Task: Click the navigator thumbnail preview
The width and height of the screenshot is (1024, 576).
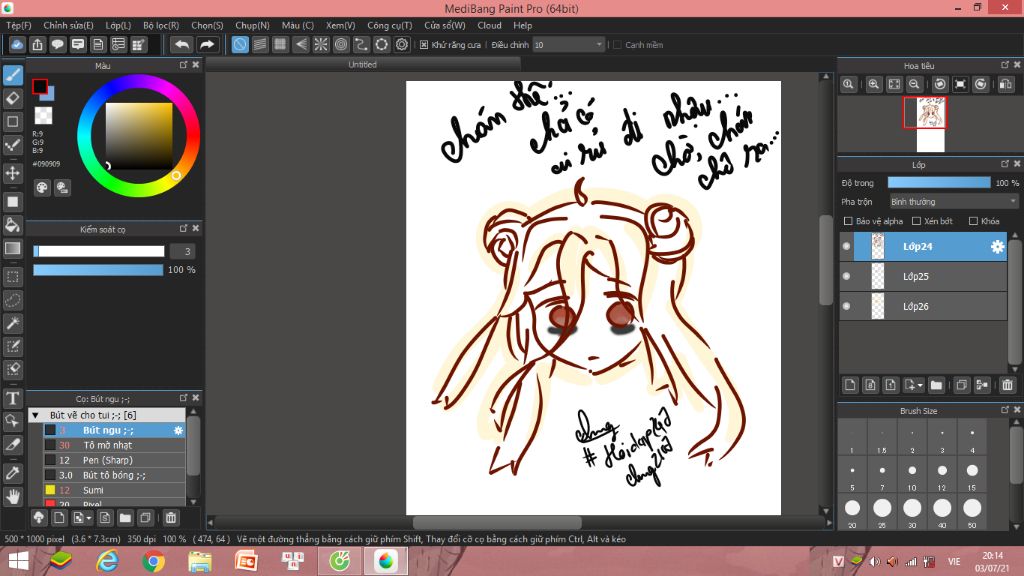Action: [930, 125]
